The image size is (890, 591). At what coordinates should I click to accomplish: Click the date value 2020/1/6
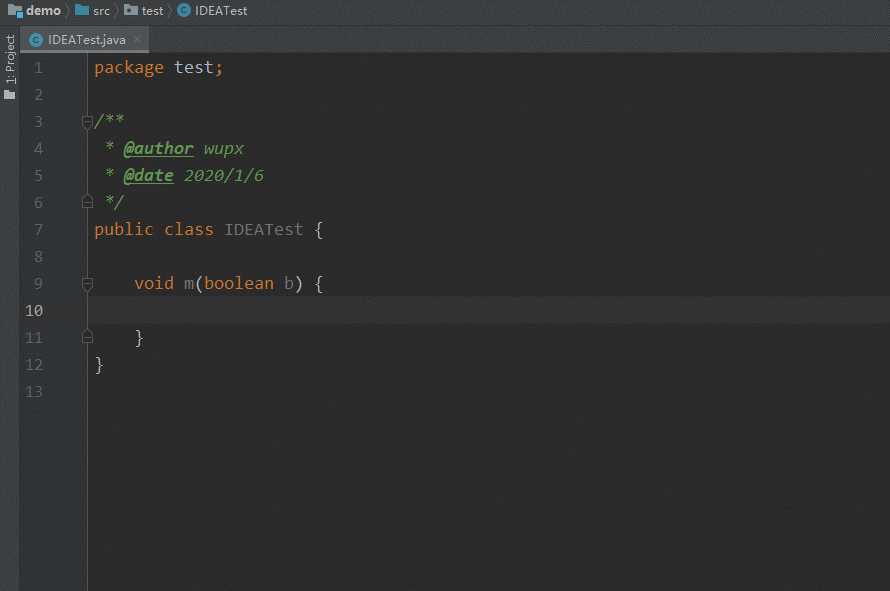pyautogui.click(x=224, y=175)
